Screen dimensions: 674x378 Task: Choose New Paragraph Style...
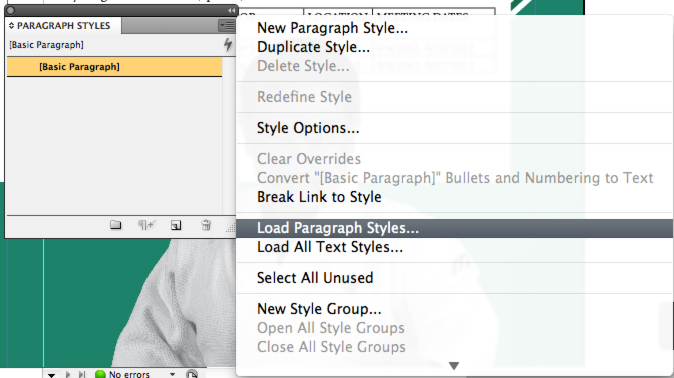pyautogui.click(x=332, y=28)
